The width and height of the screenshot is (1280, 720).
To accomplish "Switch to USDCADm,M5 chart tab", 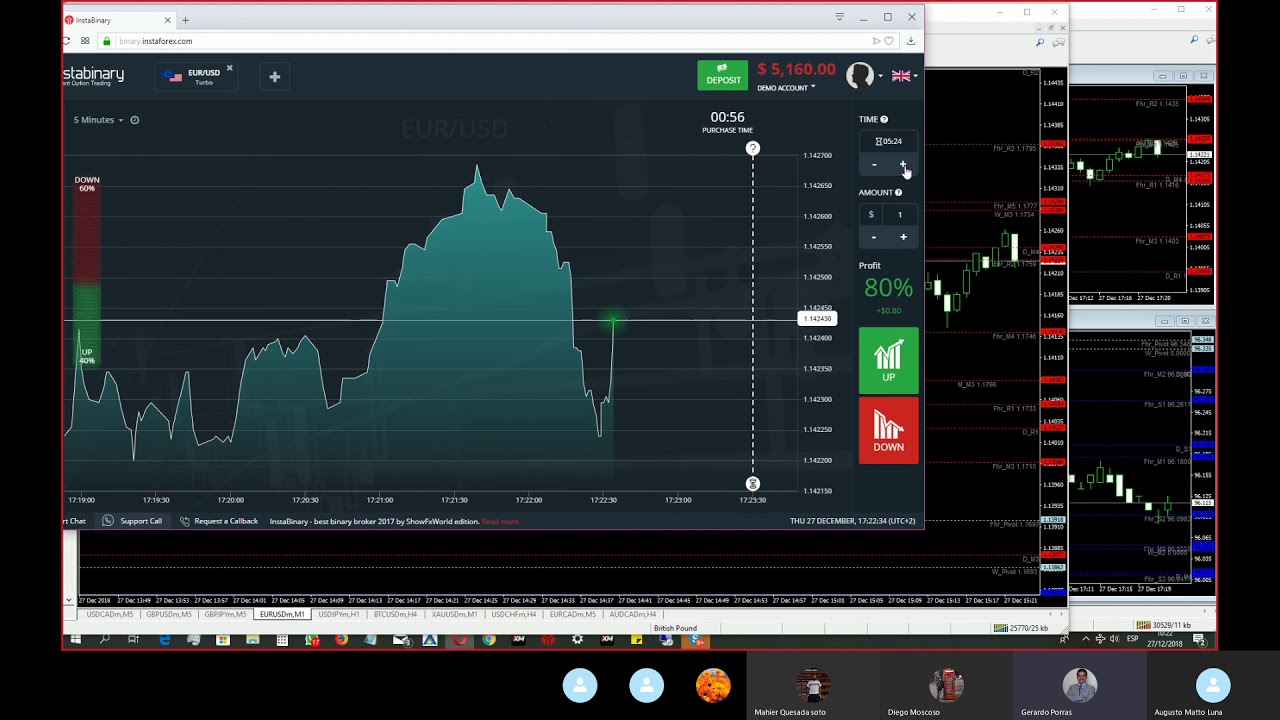I will [x=110, y=614].
